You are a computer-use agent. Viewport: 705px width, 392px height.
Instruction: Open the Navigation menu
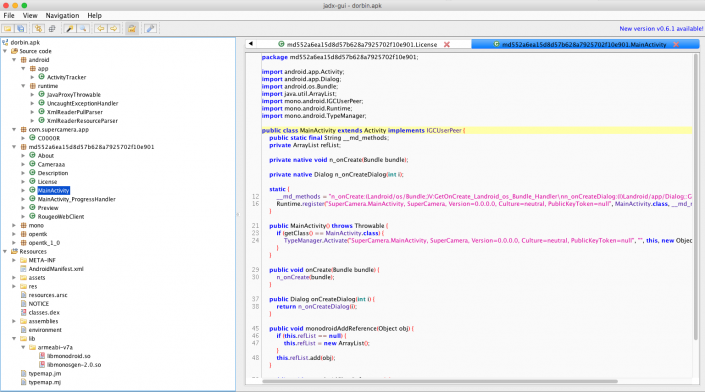[62, 15]
